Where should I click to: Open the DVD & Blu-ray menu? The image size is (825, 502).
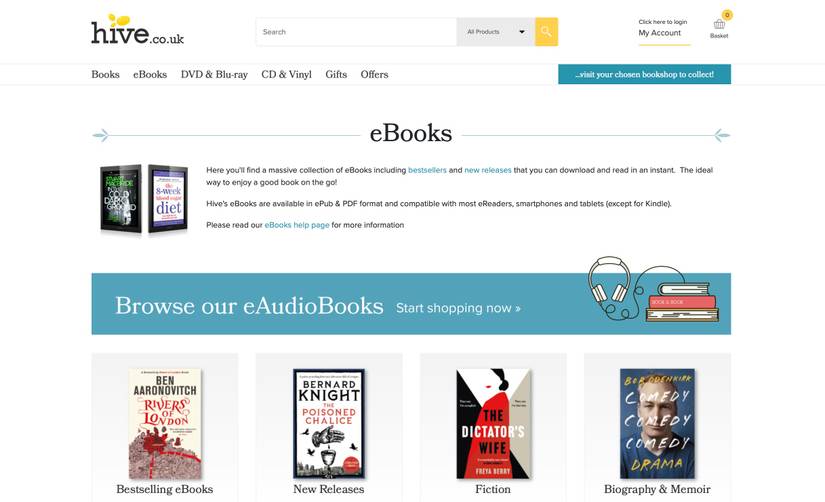pos(214,74)
